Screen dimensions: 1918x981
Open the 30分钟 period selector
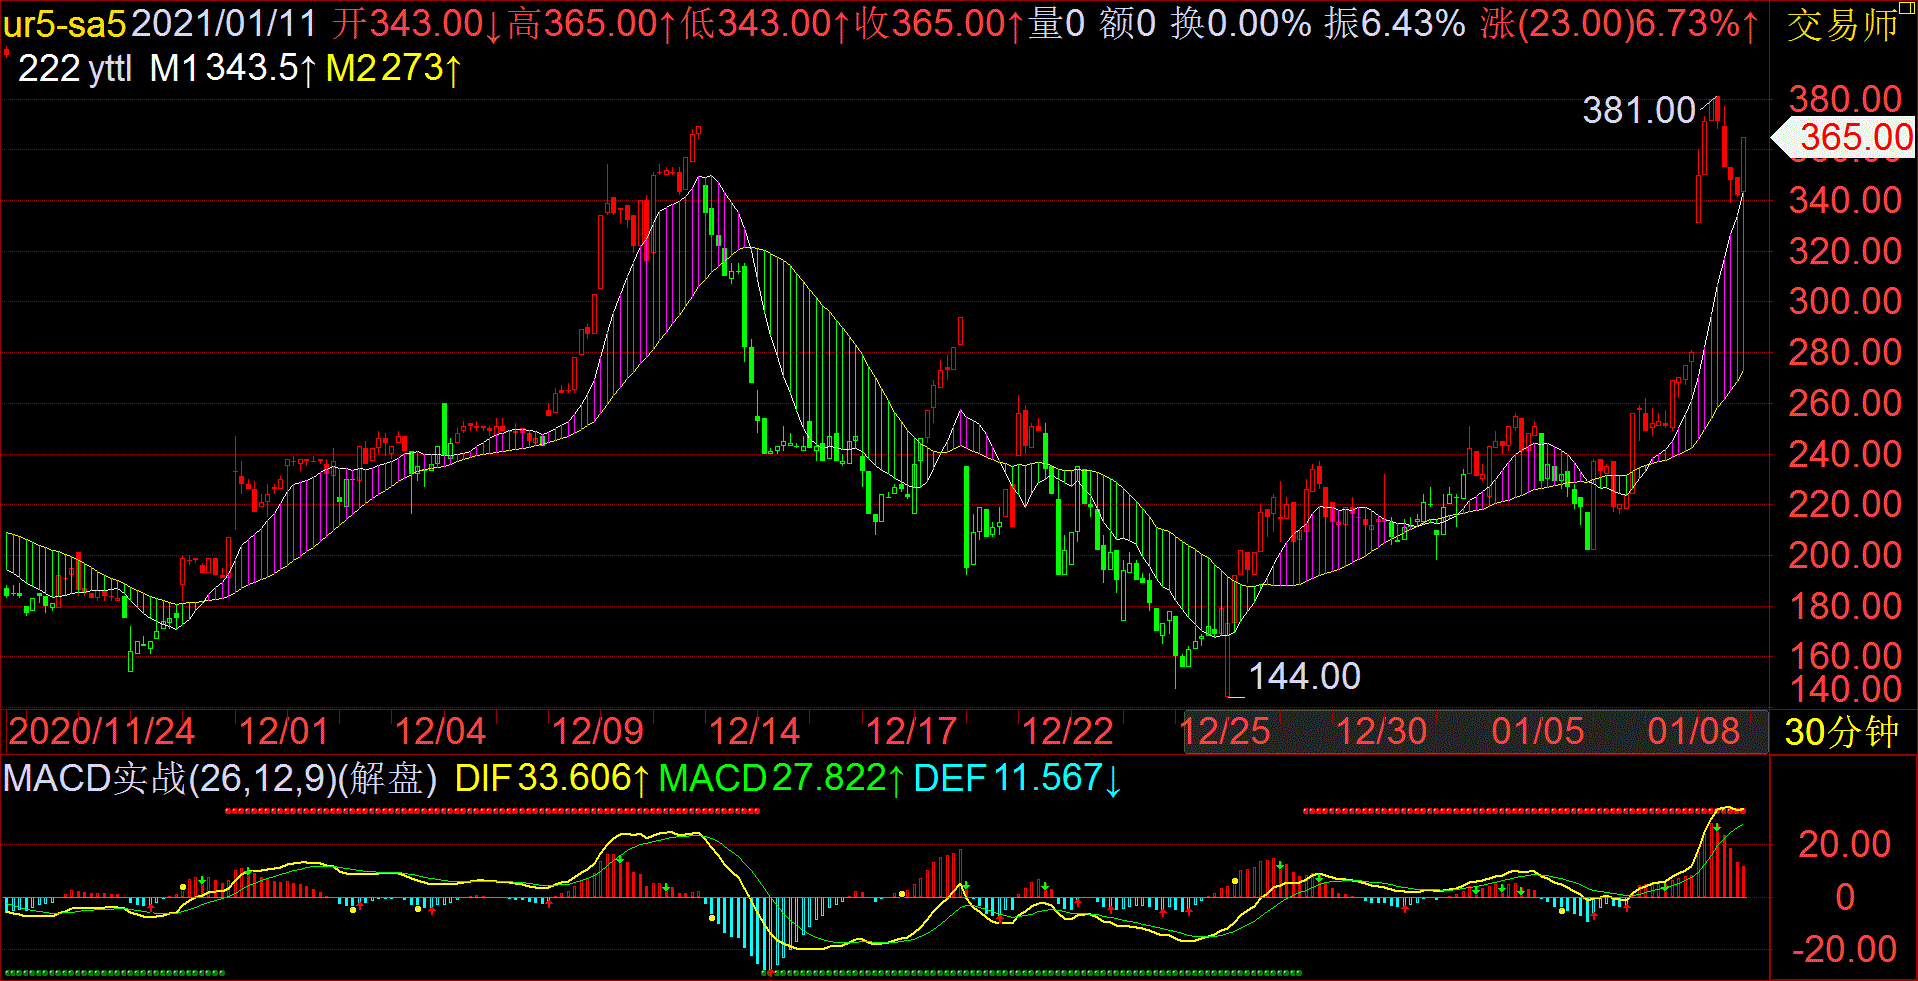tap(1841, 732)
